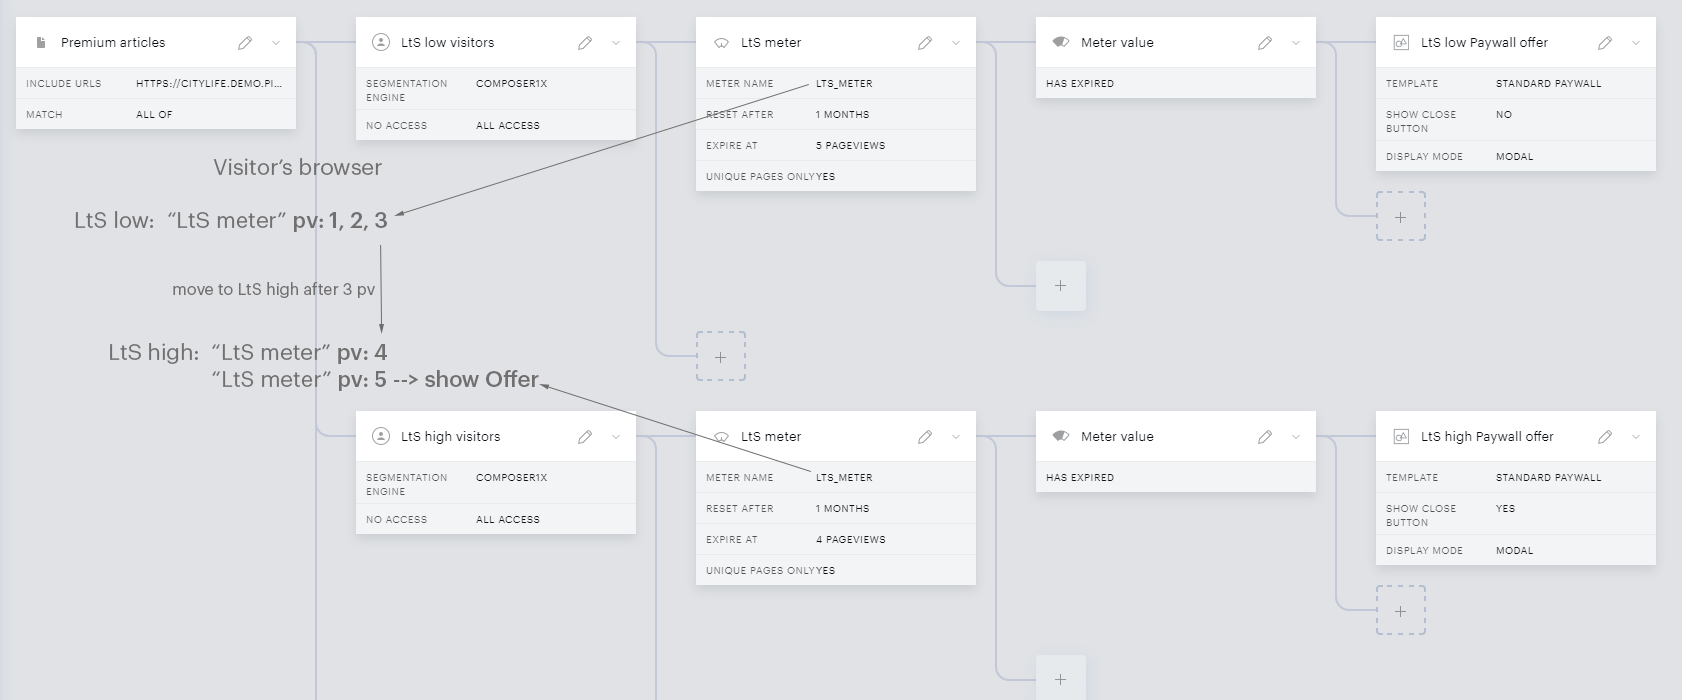Add step after upper Meter value branch
The image size is (1682, 700).
[x=1061, y=286]
